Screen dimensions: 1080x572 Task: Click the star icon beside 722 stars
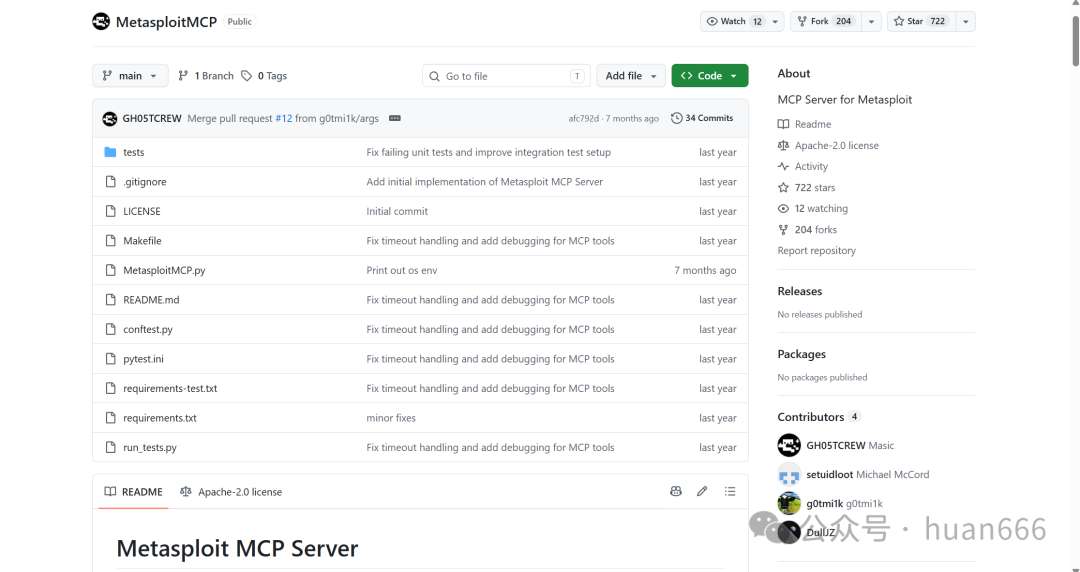point(783,187)
